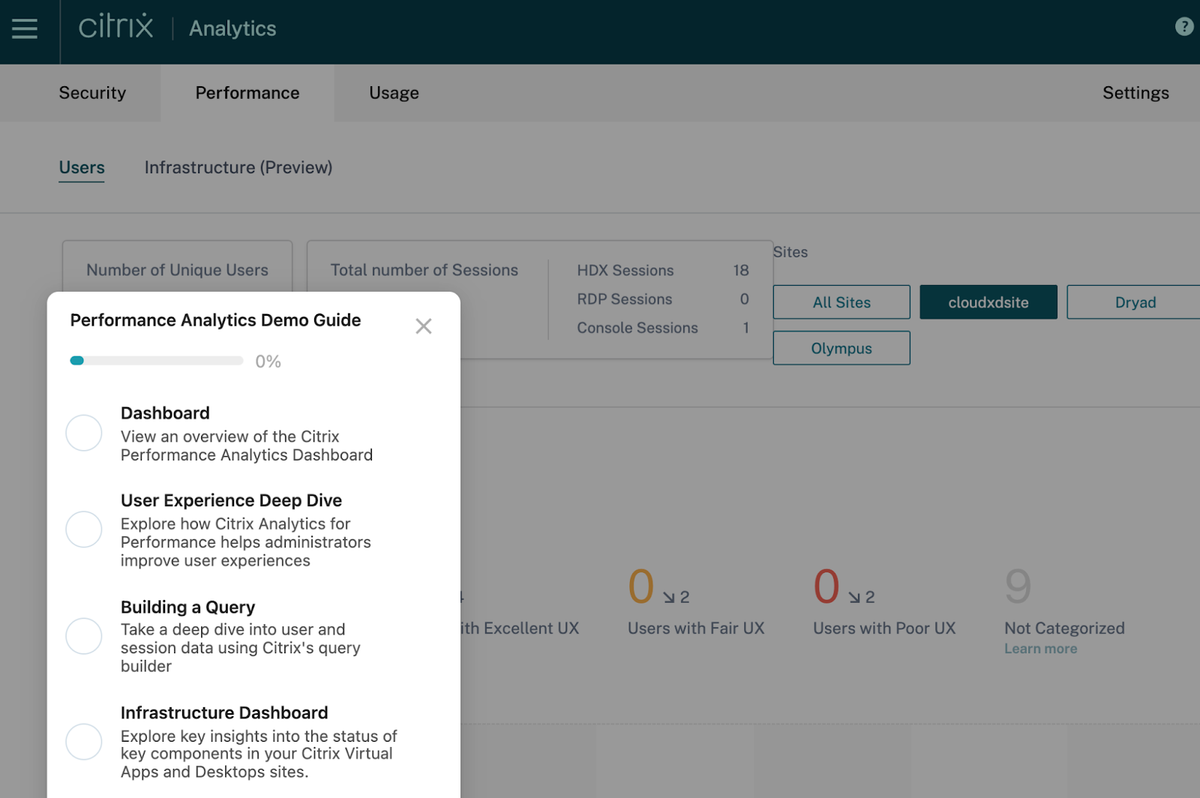Select the All Sites button
The width and height of the screenshot is (1200, 798).
841,302
